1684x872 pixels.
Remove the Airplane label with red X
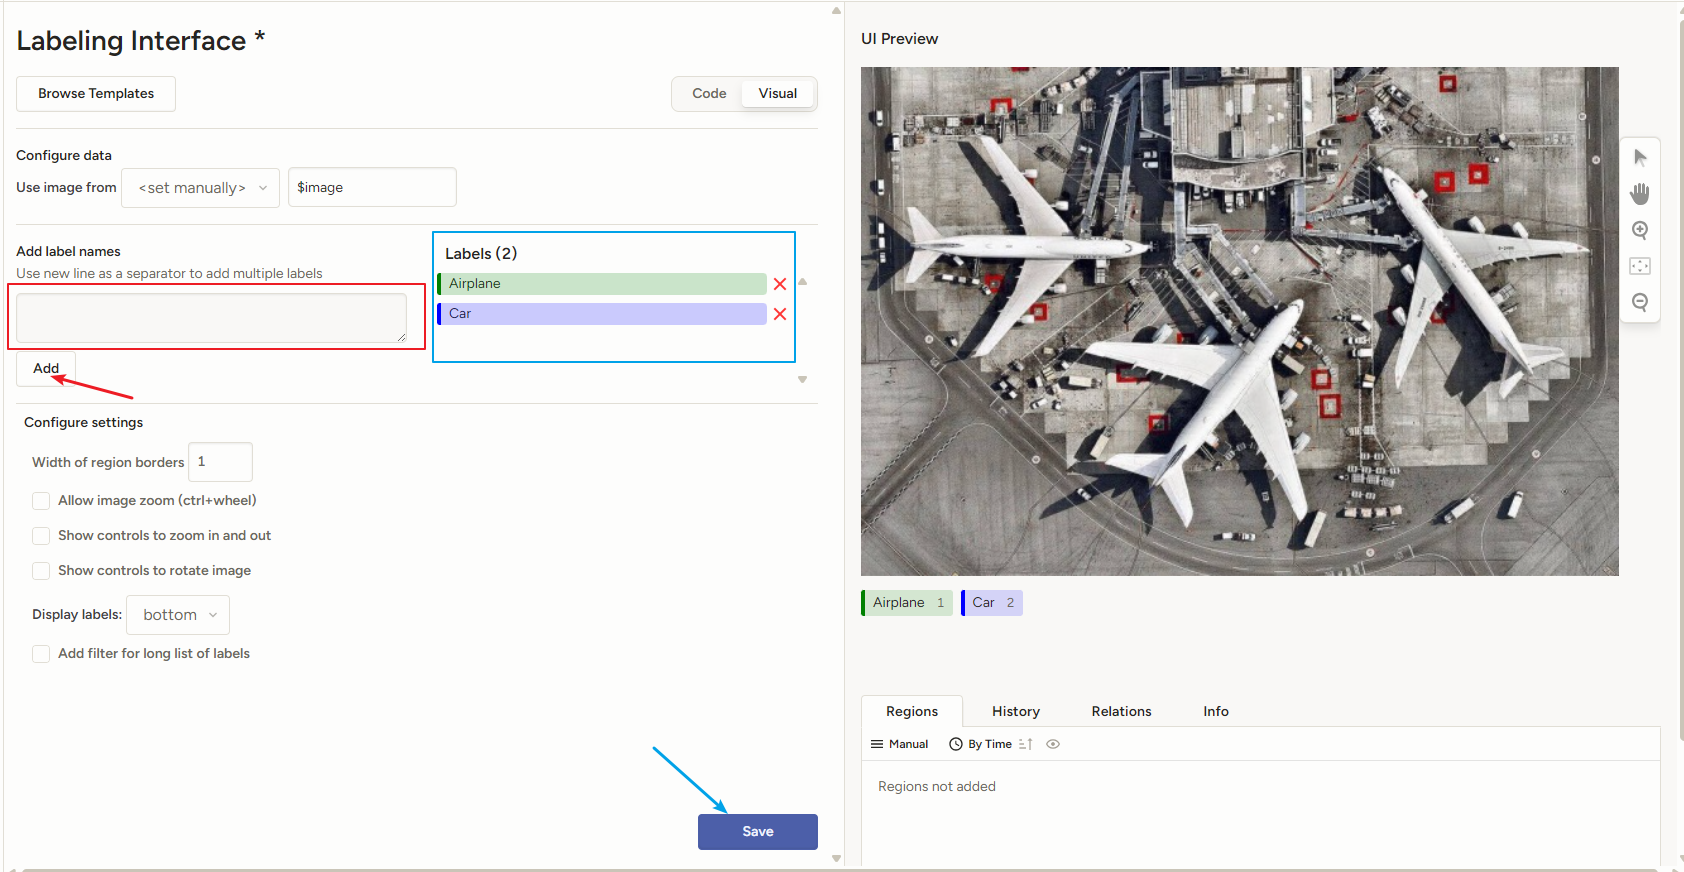tap(780, 284)
